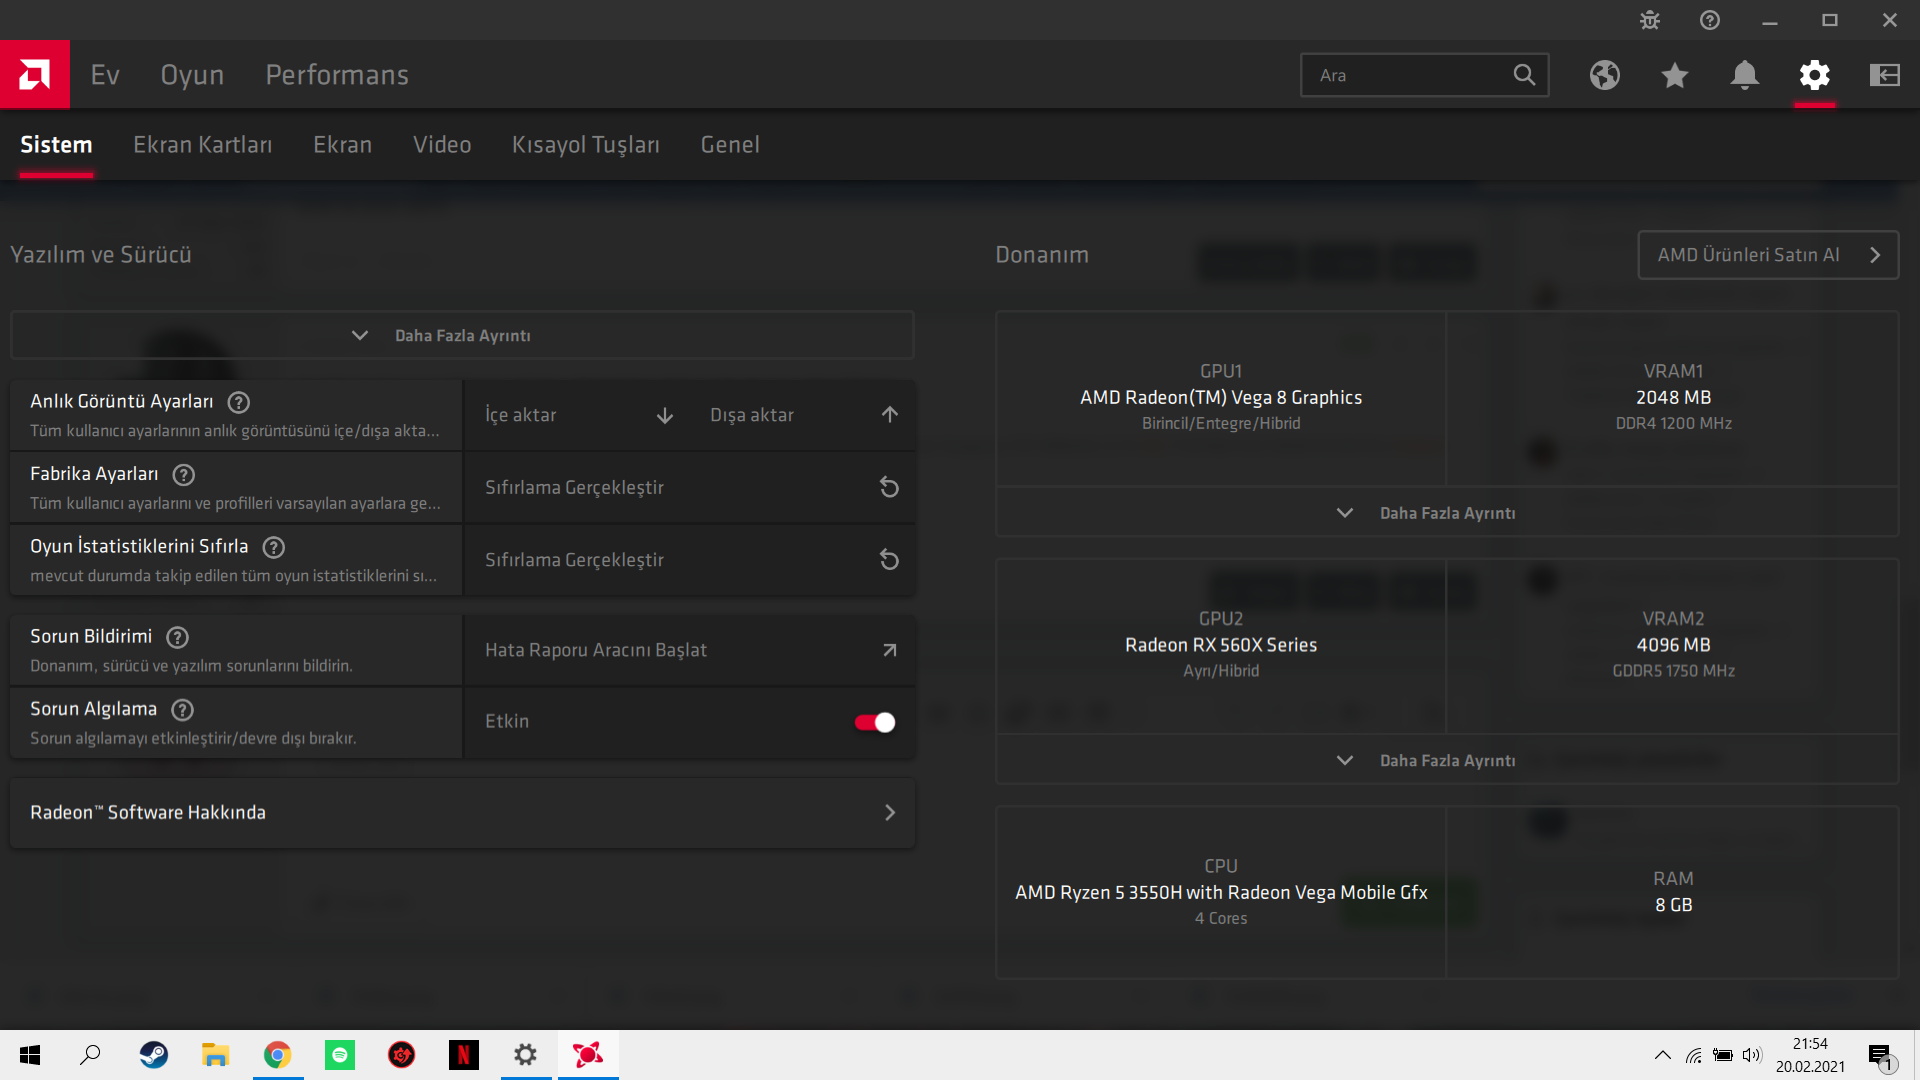Click the Wi-Fi network tray icon
This screenshot has width=1920, height=1080.
click(1693, 1055)
